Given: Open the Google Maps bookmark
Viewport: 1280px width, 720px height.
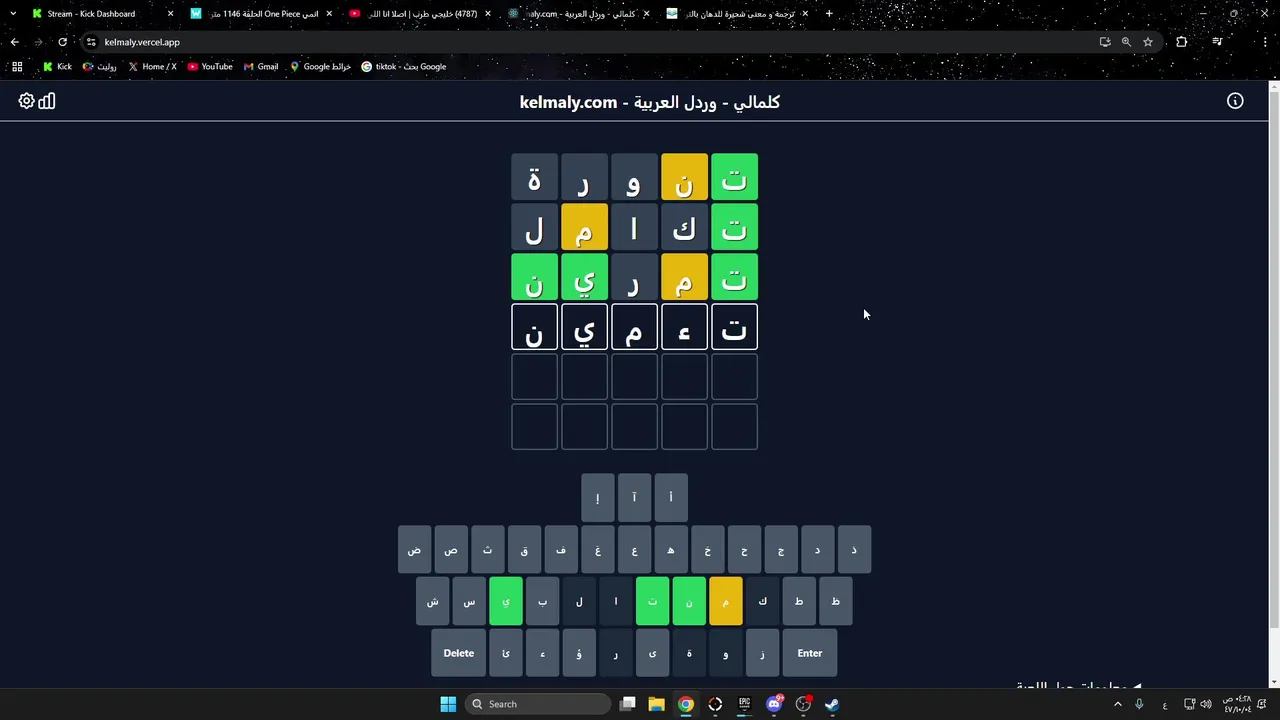Looking at the screenshot, I should (320, 67).
